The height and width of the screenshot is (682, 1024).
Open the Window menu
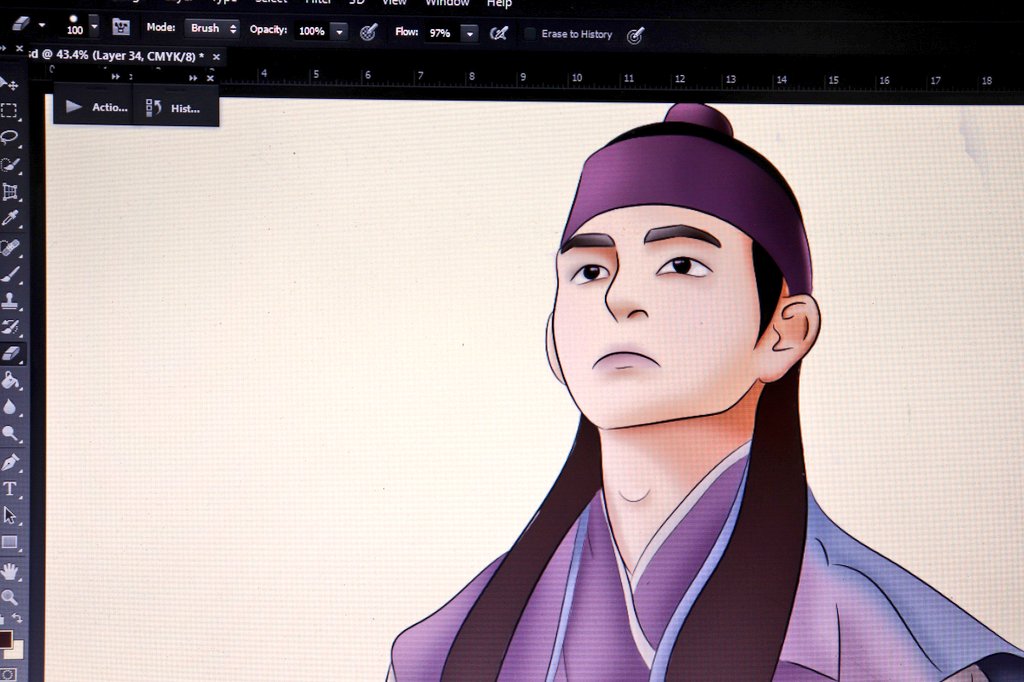click(447, 3)
